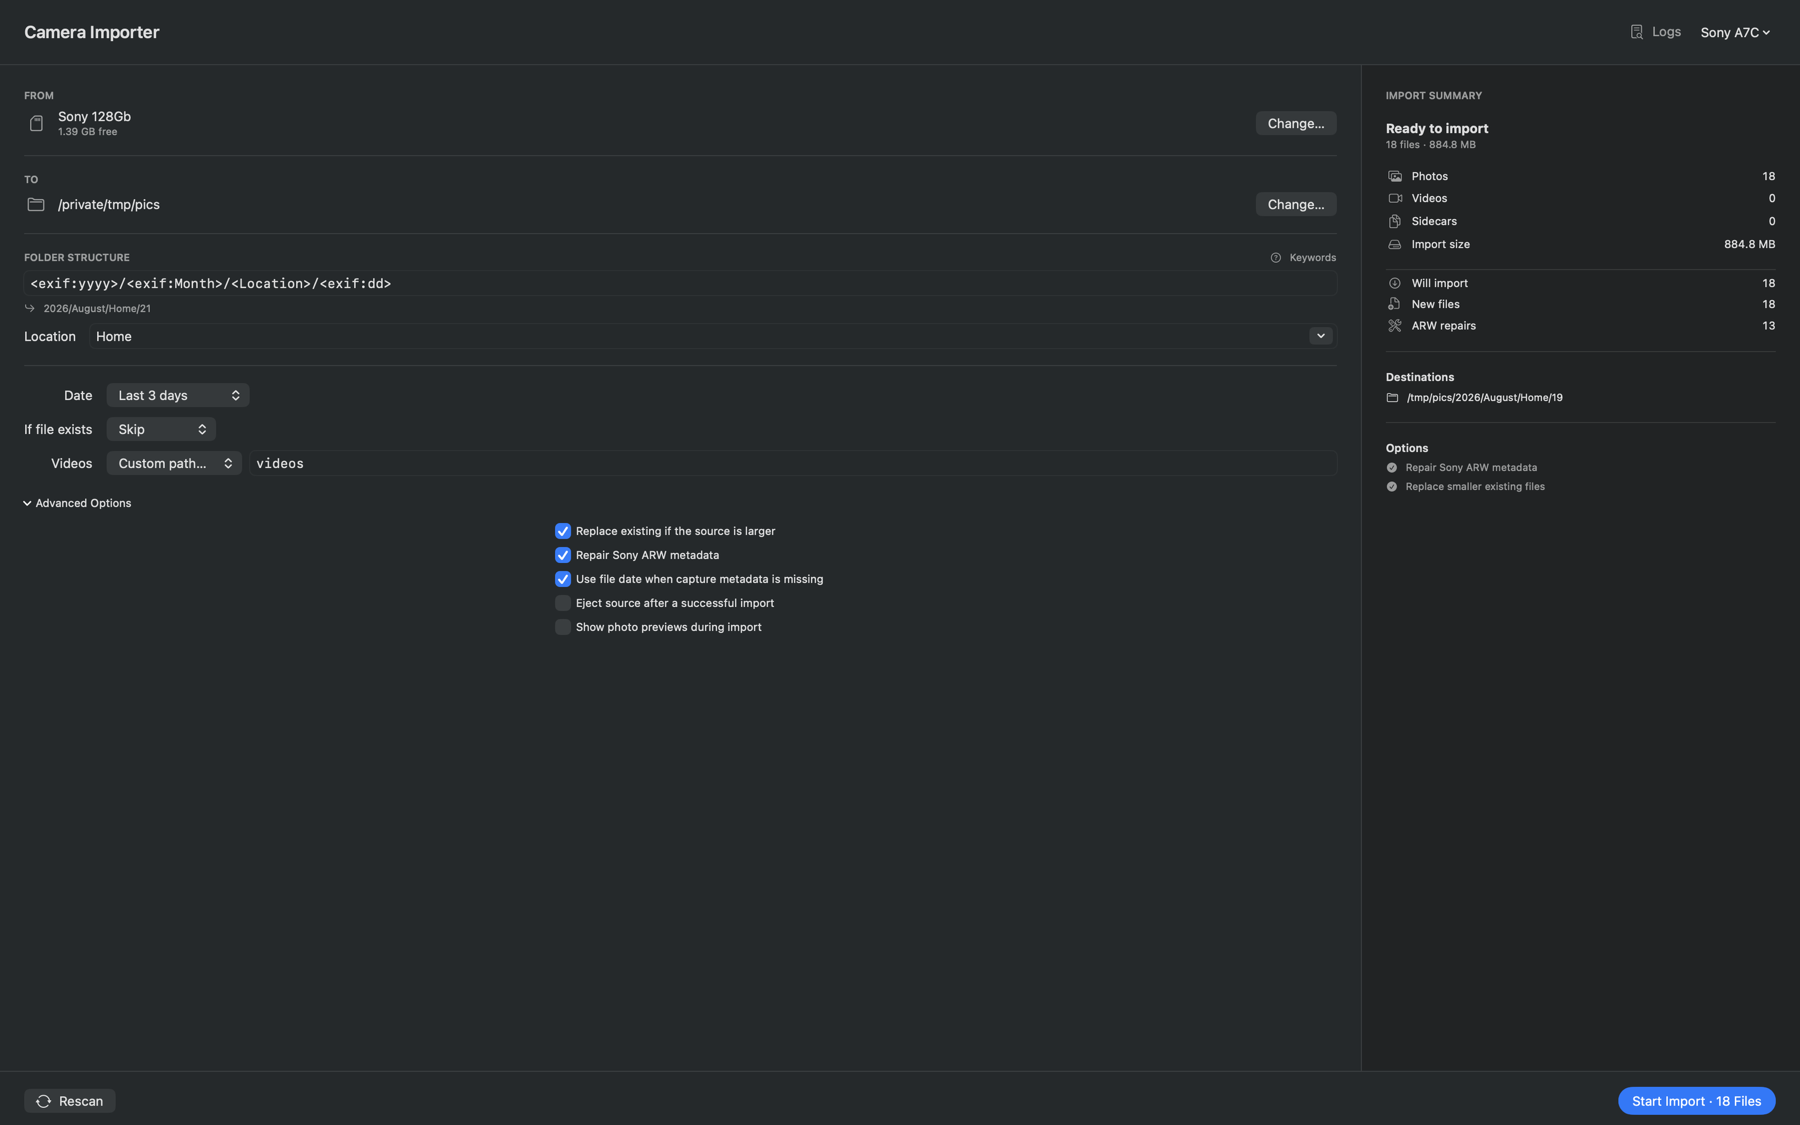Edit the folder structure pattern field
The height and width of the screenshot is (1125, 1800).
coord(680,283)
